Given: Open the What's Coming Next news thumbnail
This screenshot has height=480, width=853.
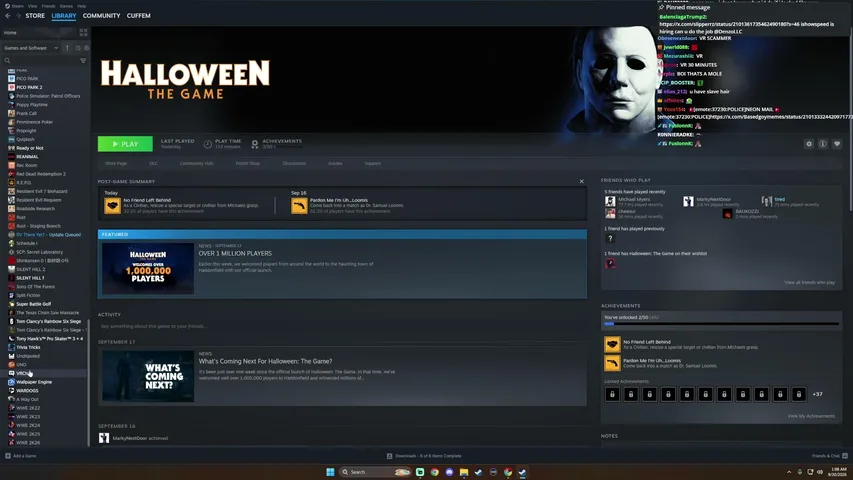Looking at the screenshot, I should coord(148,376).
